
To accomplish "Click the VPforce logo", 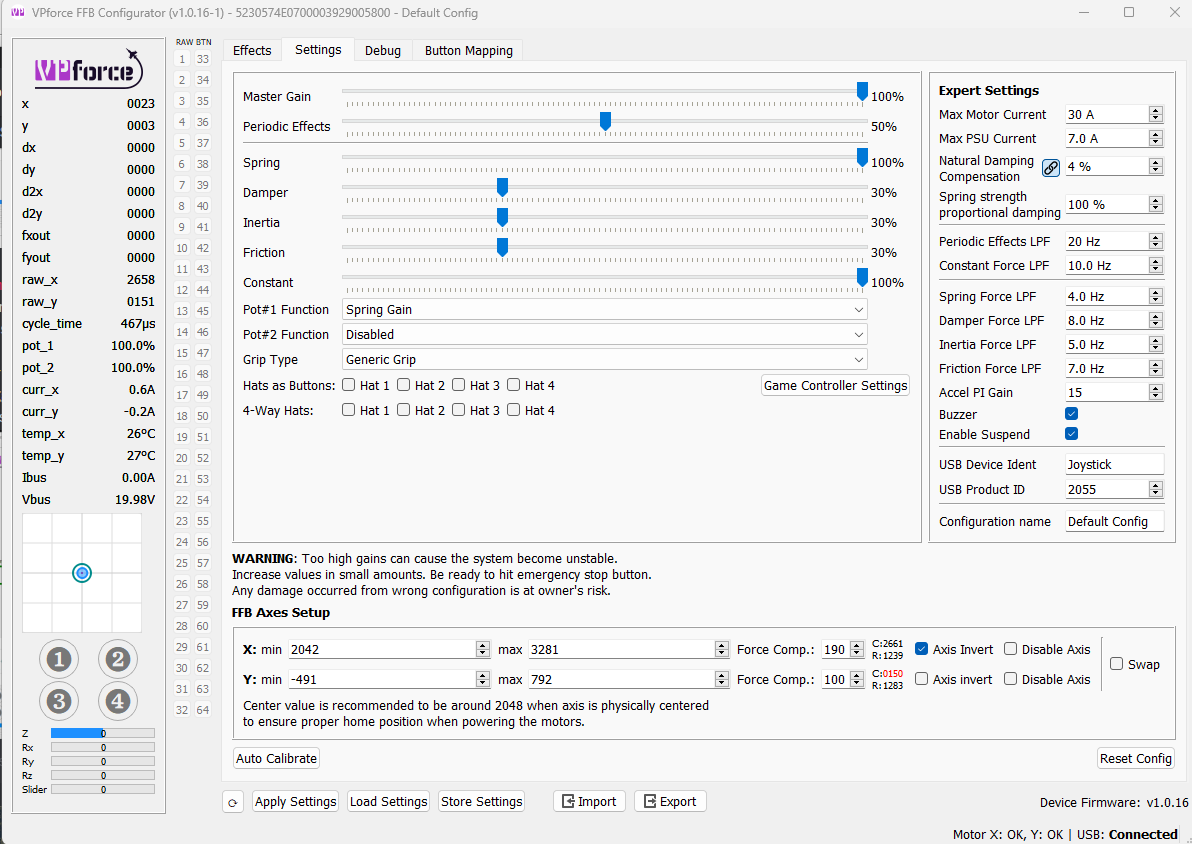I will click(88, 69).
